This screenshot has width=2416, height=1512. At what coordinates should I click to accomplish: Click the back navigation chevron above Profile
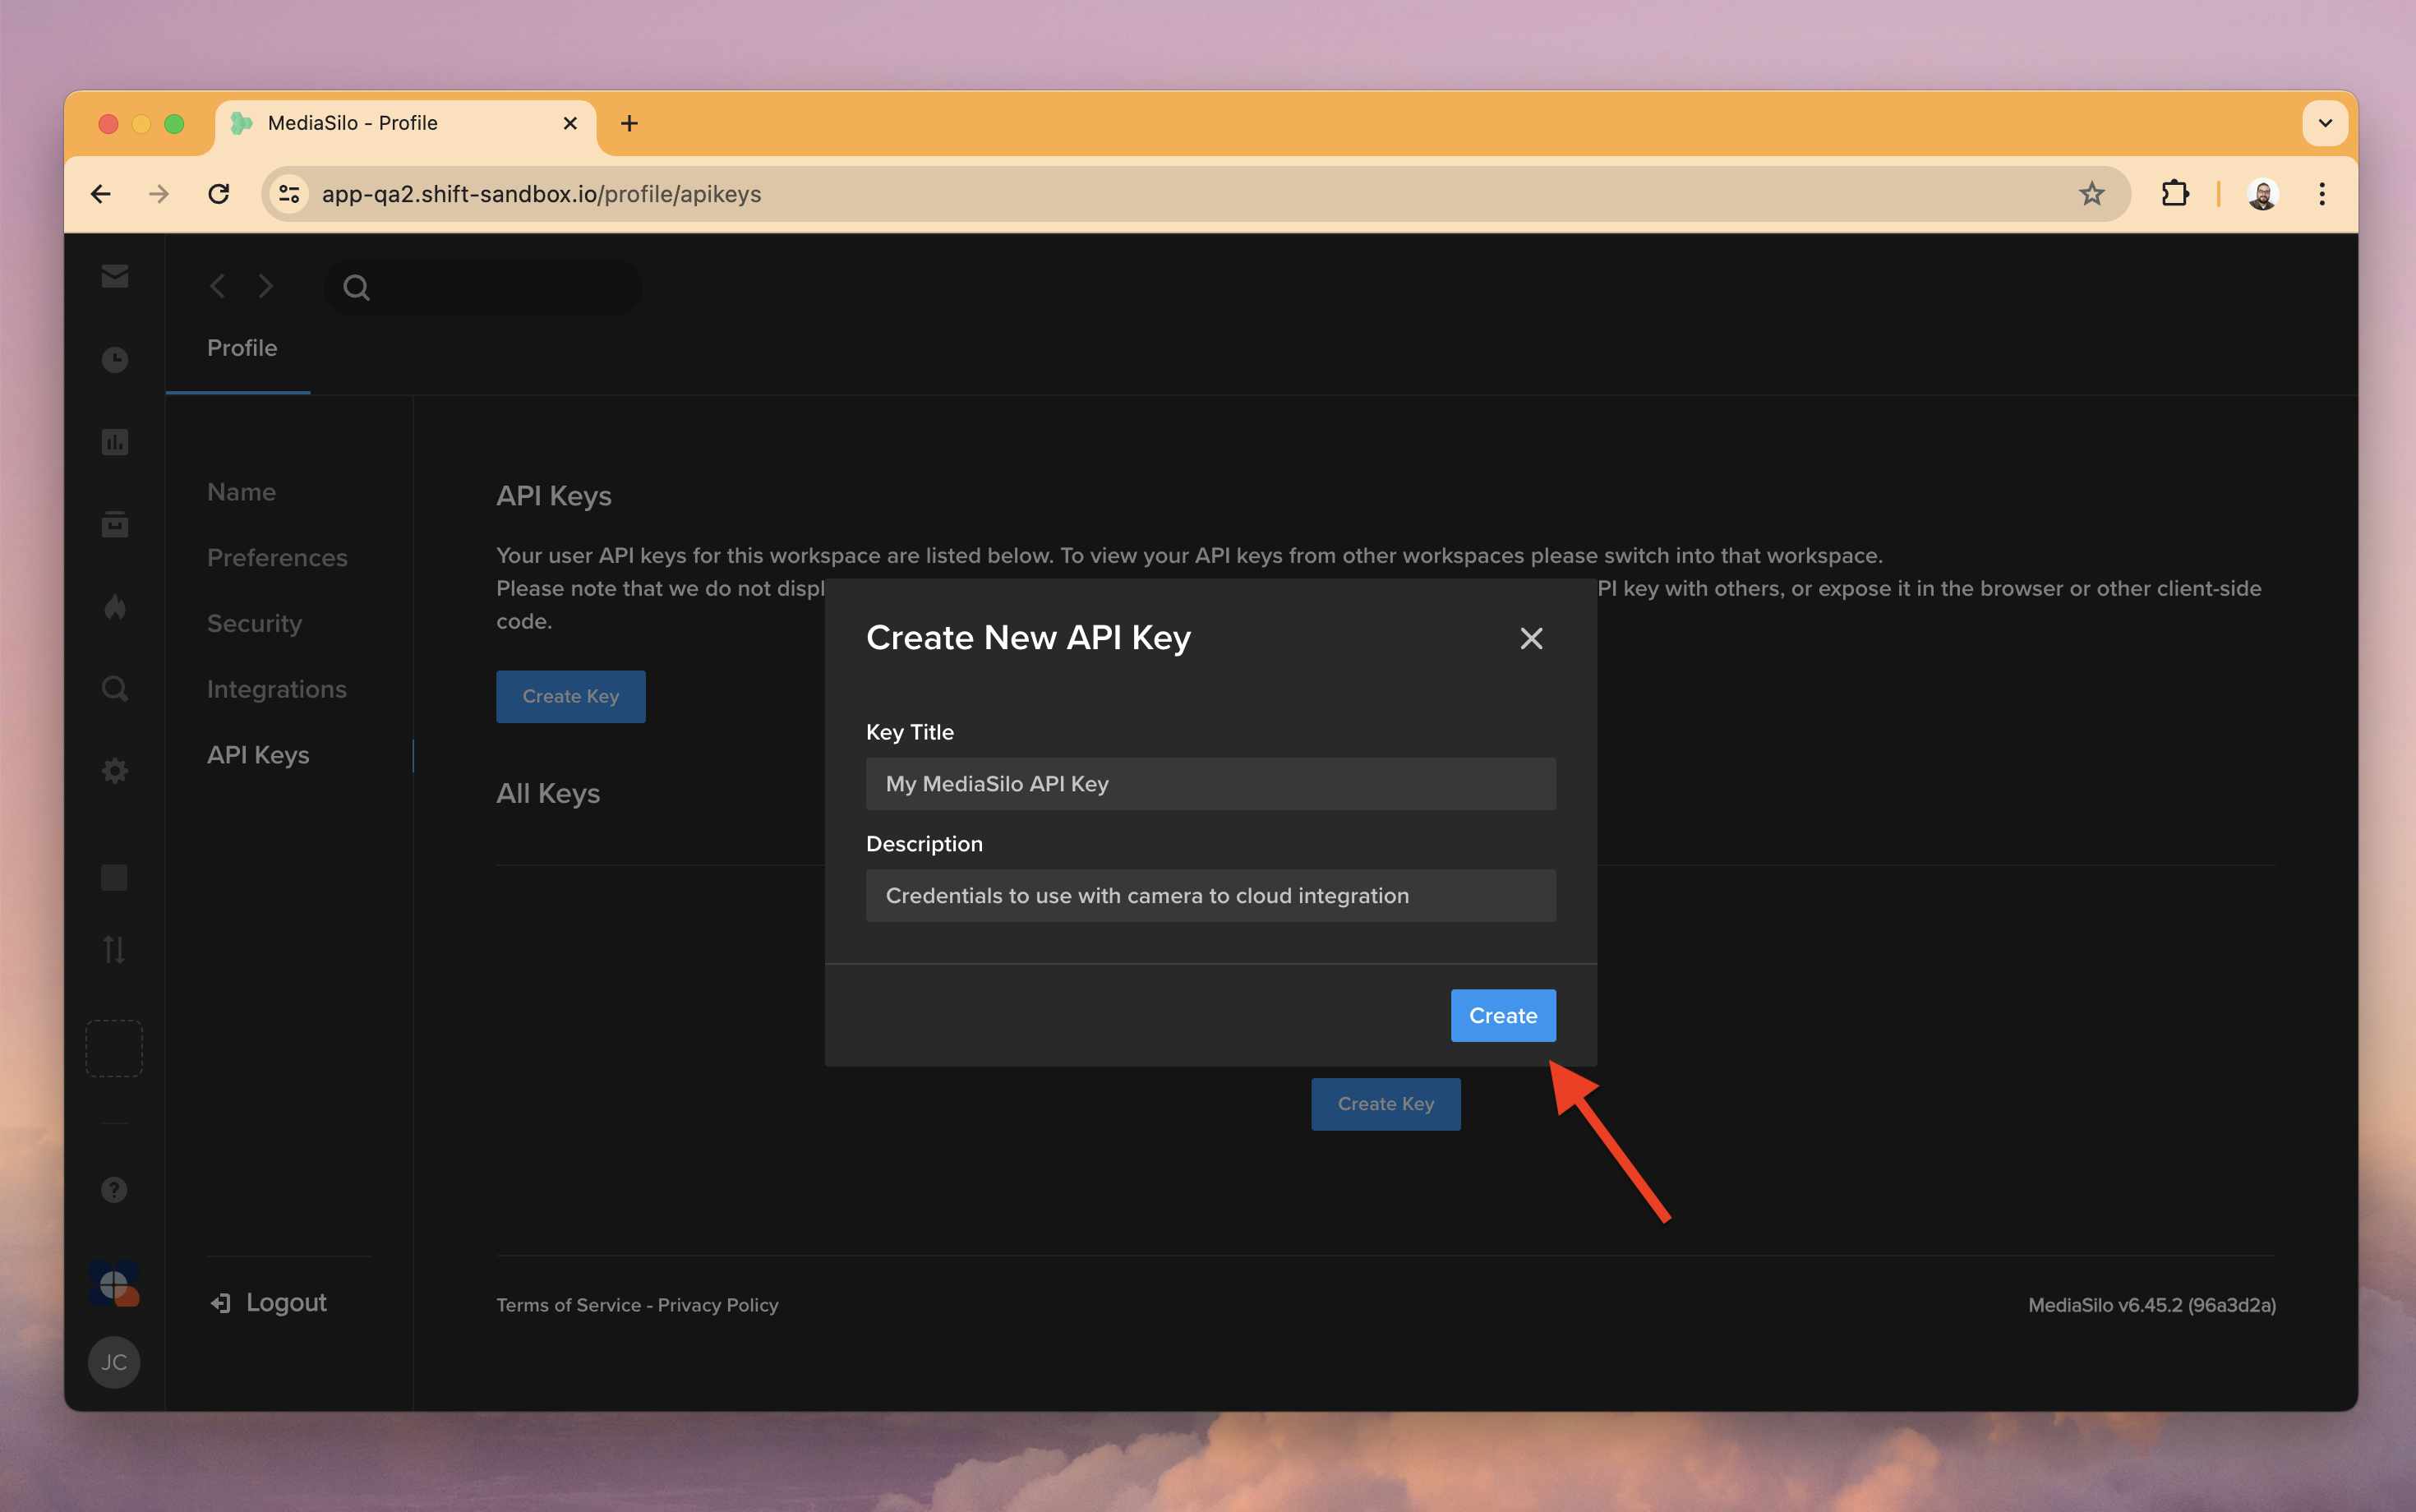tap(216, 286)
